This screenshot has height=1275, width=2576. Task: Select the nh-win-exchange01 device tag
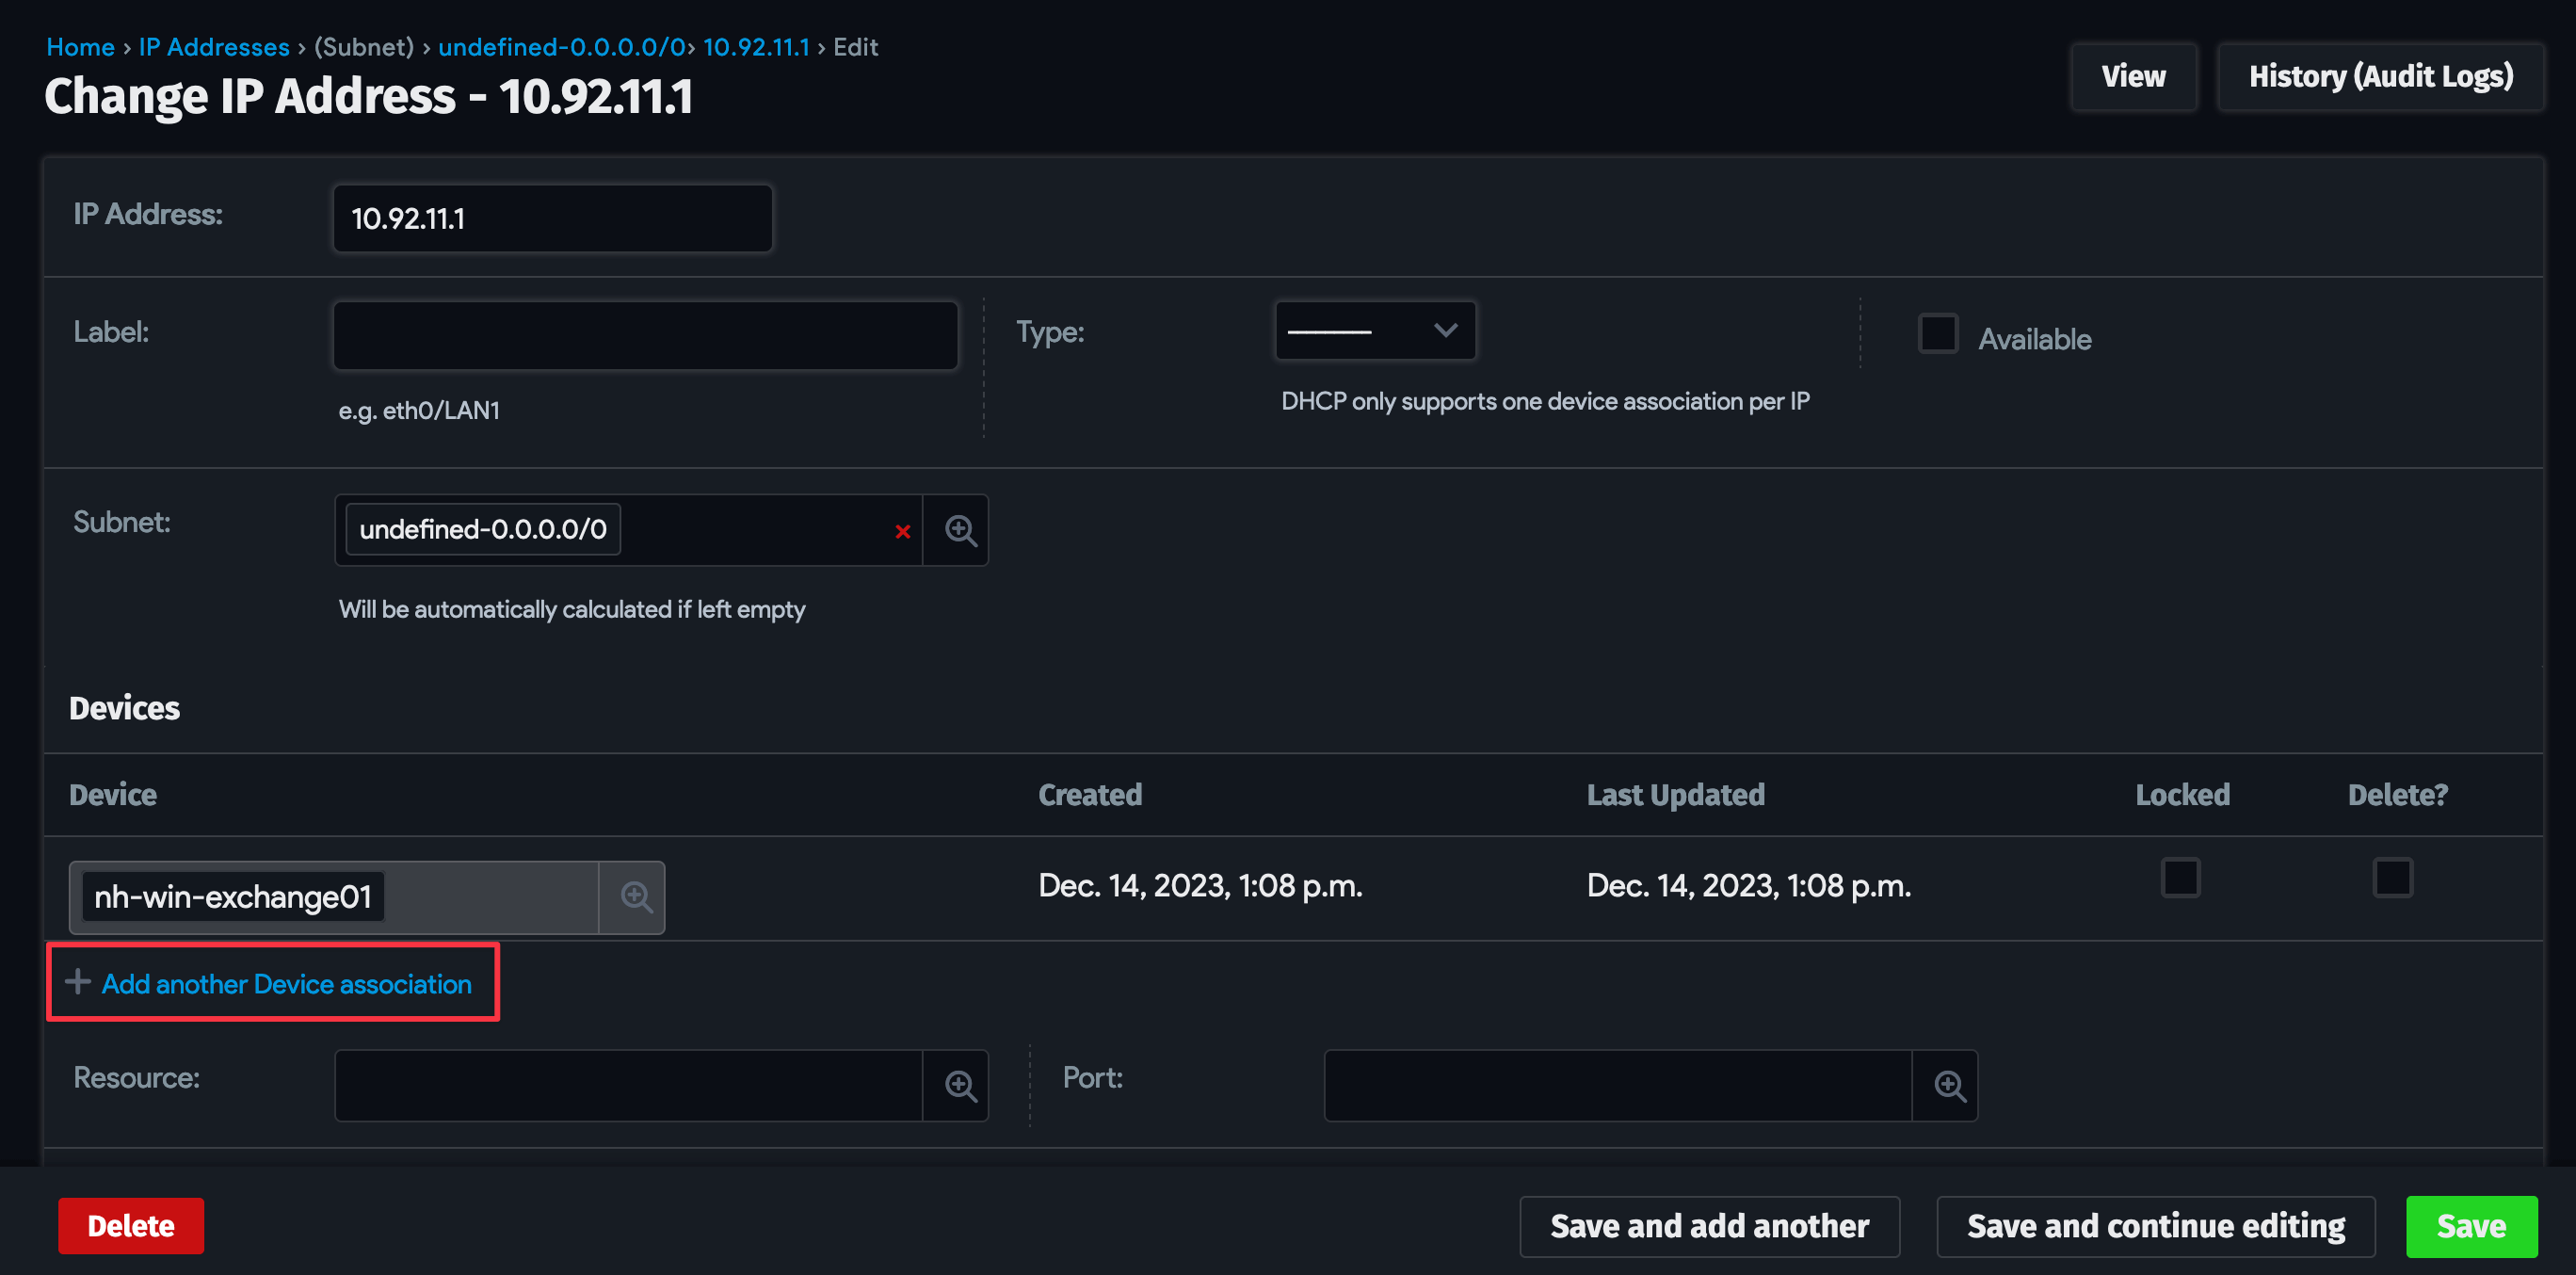click(x=233, y=897)
